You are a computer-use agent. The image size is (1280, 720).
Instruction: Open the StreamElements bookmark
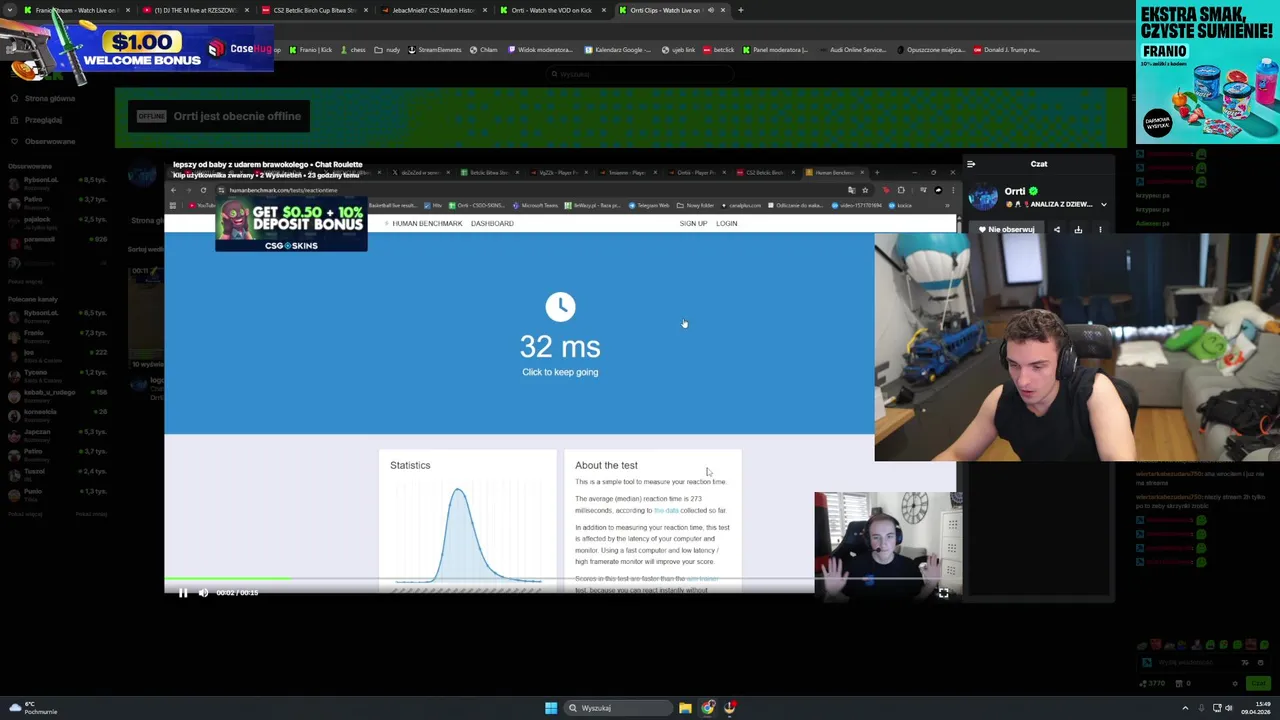(x=434, y=50)
